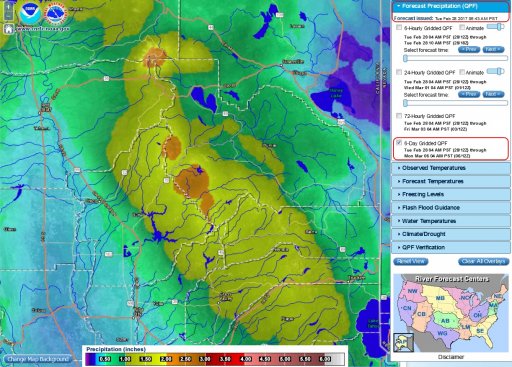Click the 24-Hourly forecast time slider track
This screenshot has height=367, width=512.
pyautogui.click(x=456, y=103)
